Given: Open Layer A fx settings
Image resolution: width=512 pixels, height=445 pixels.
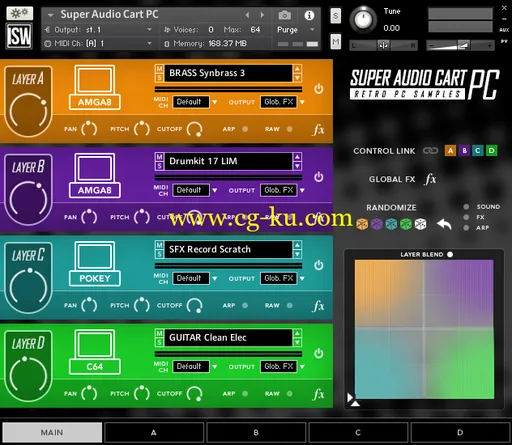Looking at the screenshot, I should [318, 129].
